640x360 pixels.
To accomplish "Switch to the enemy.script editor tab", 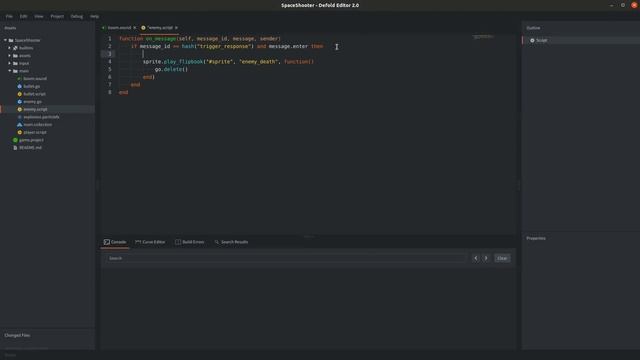I will 160,28.
